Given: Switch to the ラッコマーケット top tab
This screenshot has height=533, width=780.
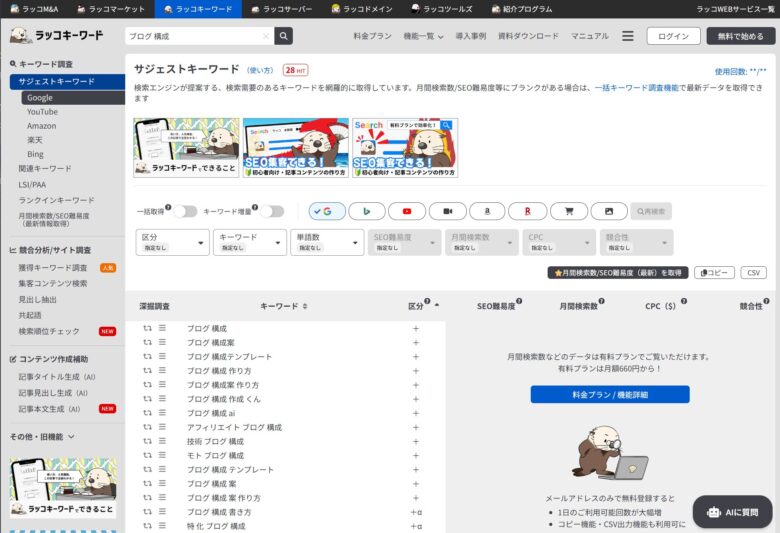Looking at the screenshot, I should (111, 9).
